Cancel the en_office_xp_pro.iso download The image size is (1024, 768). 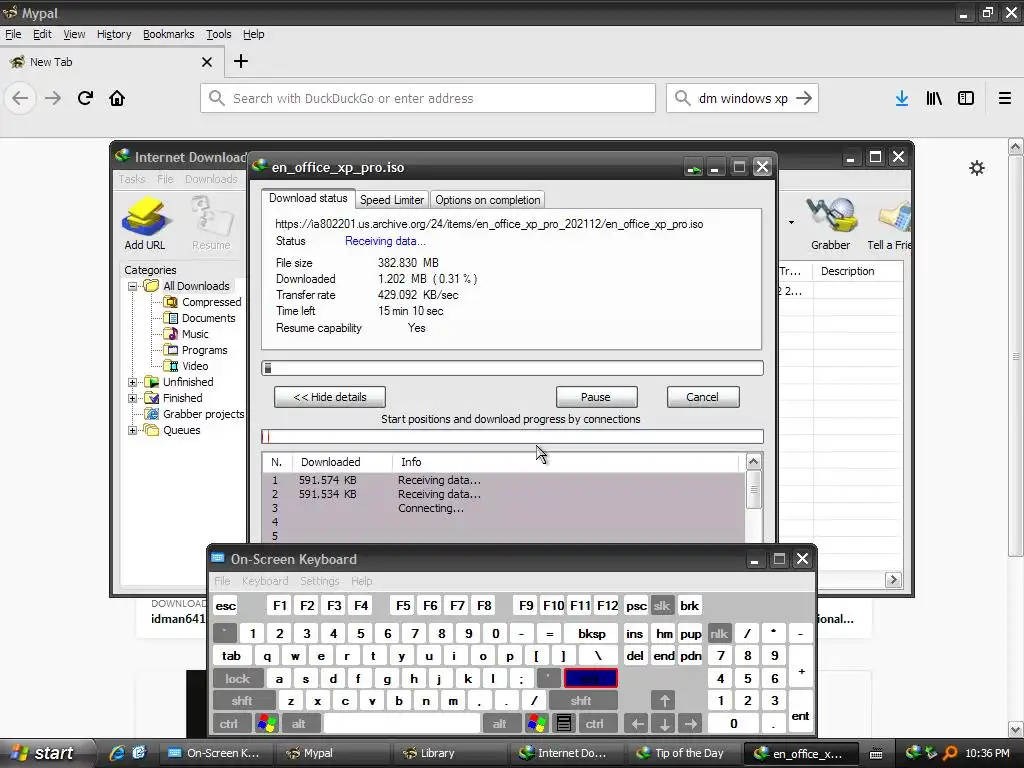pos(703,397)
